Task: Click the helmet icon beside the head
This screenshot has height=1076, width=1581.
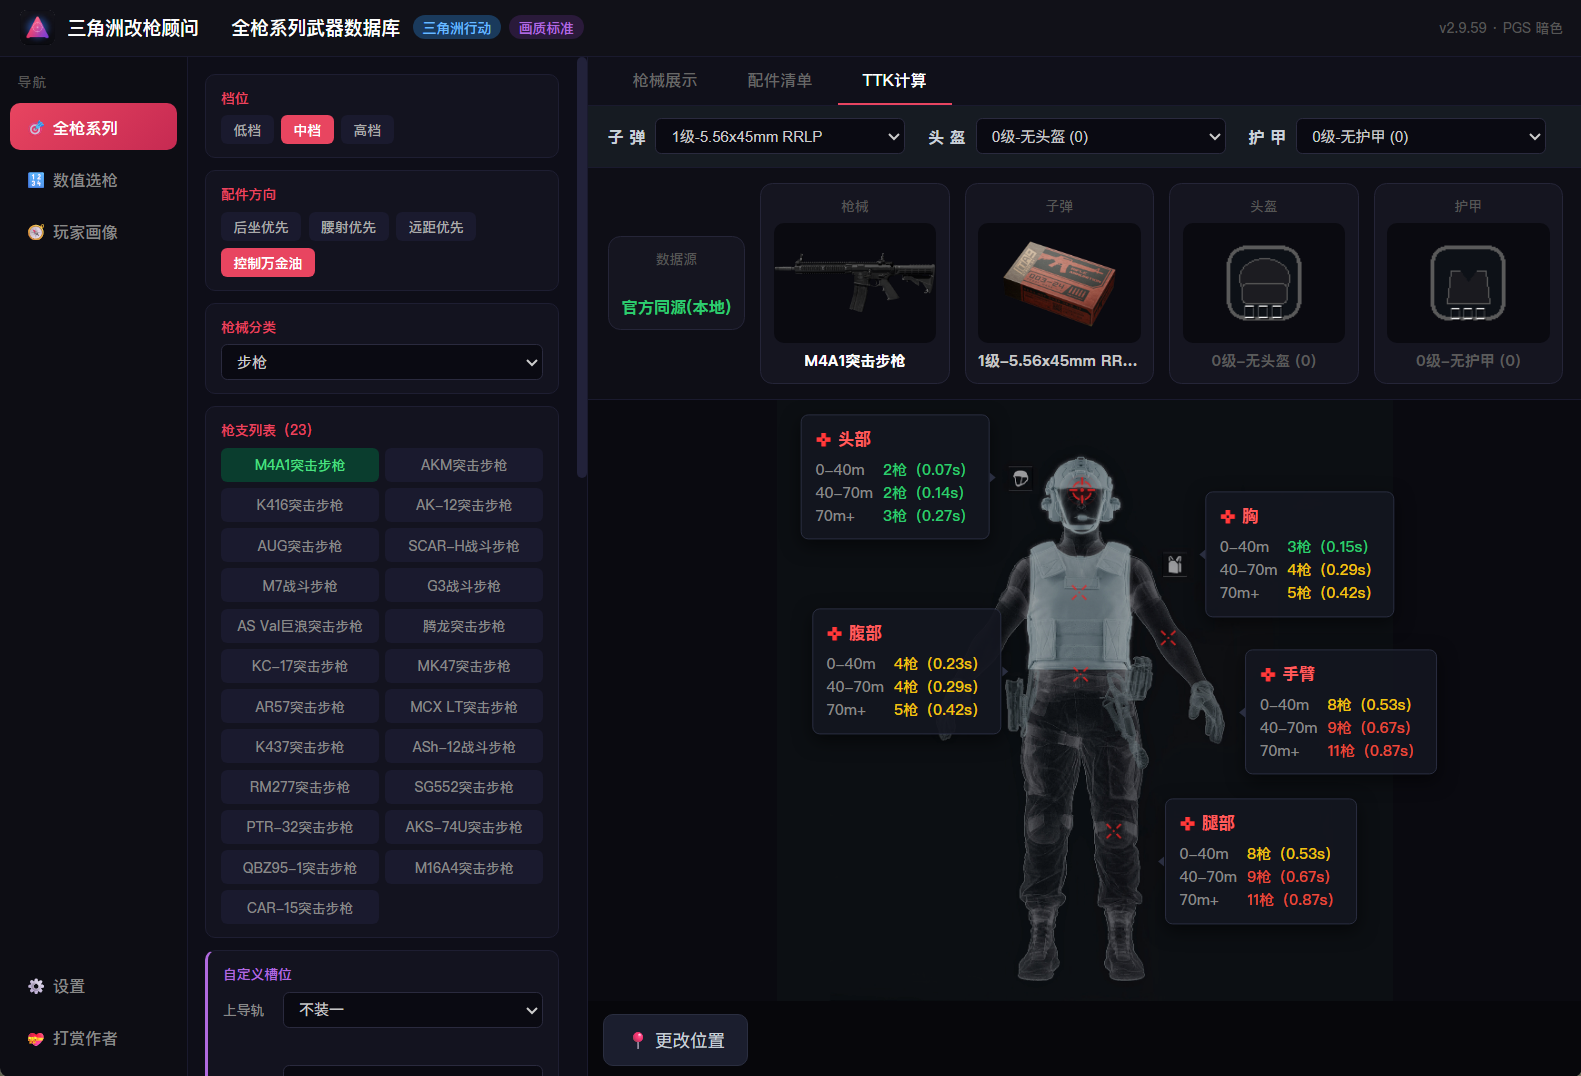Action: point(1020,479)
